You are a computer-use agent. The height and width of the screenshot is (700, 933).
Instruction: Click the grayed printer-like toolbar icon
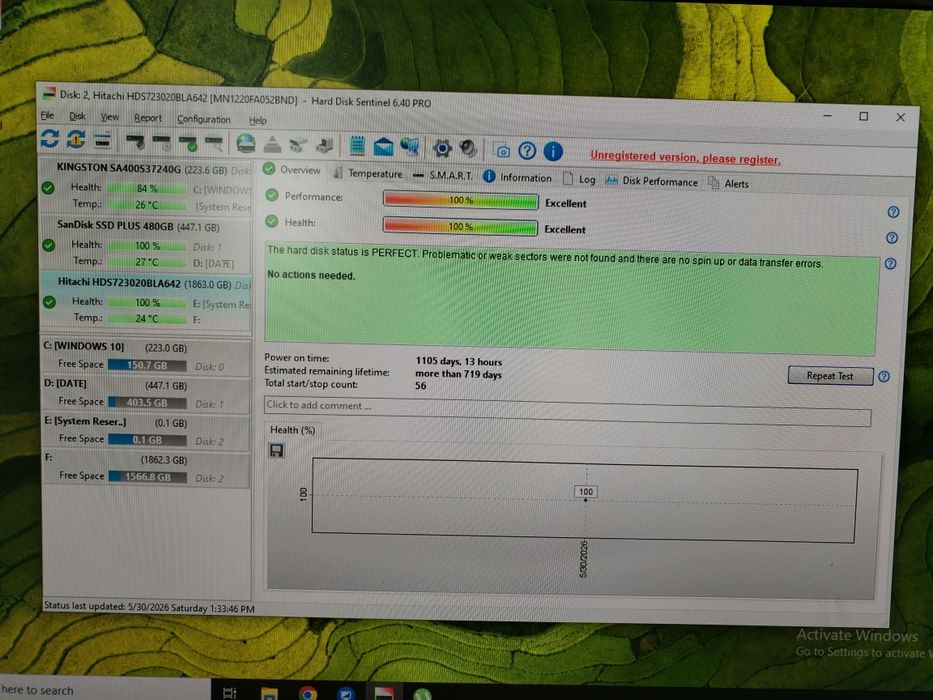[x=324, y=146]
